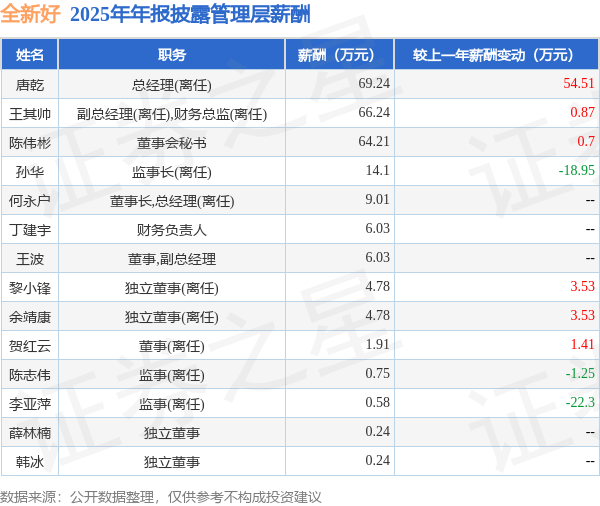
Task: Click the position 董事长,总经理(离任)
Action: [x=172, y=201]
